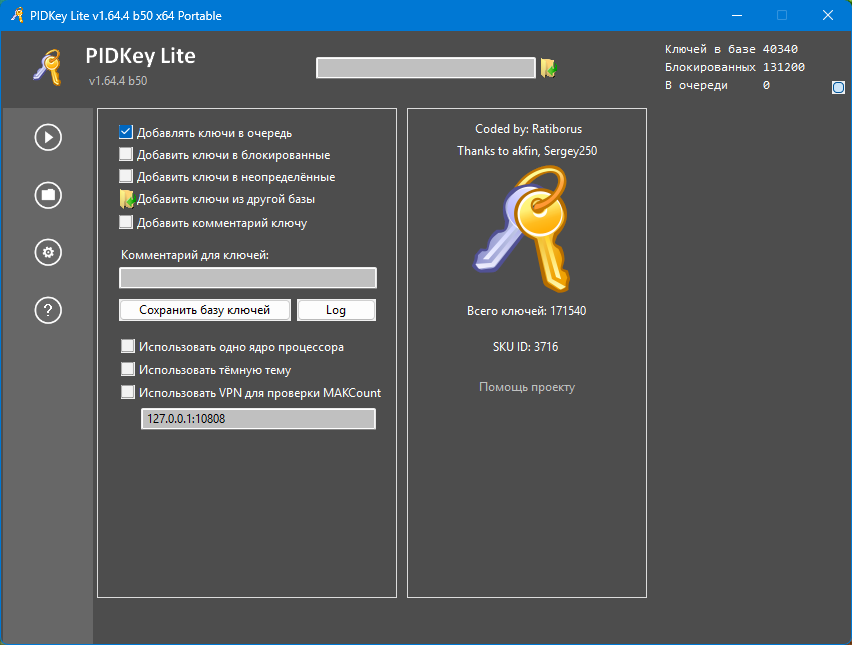Click the question mark help icon

pyautogui.click(x=48, y=310)
